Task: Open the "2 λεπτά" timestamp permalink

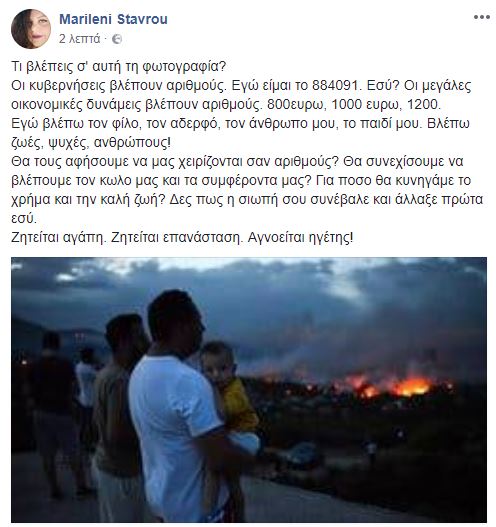Action: coord(80,39)
